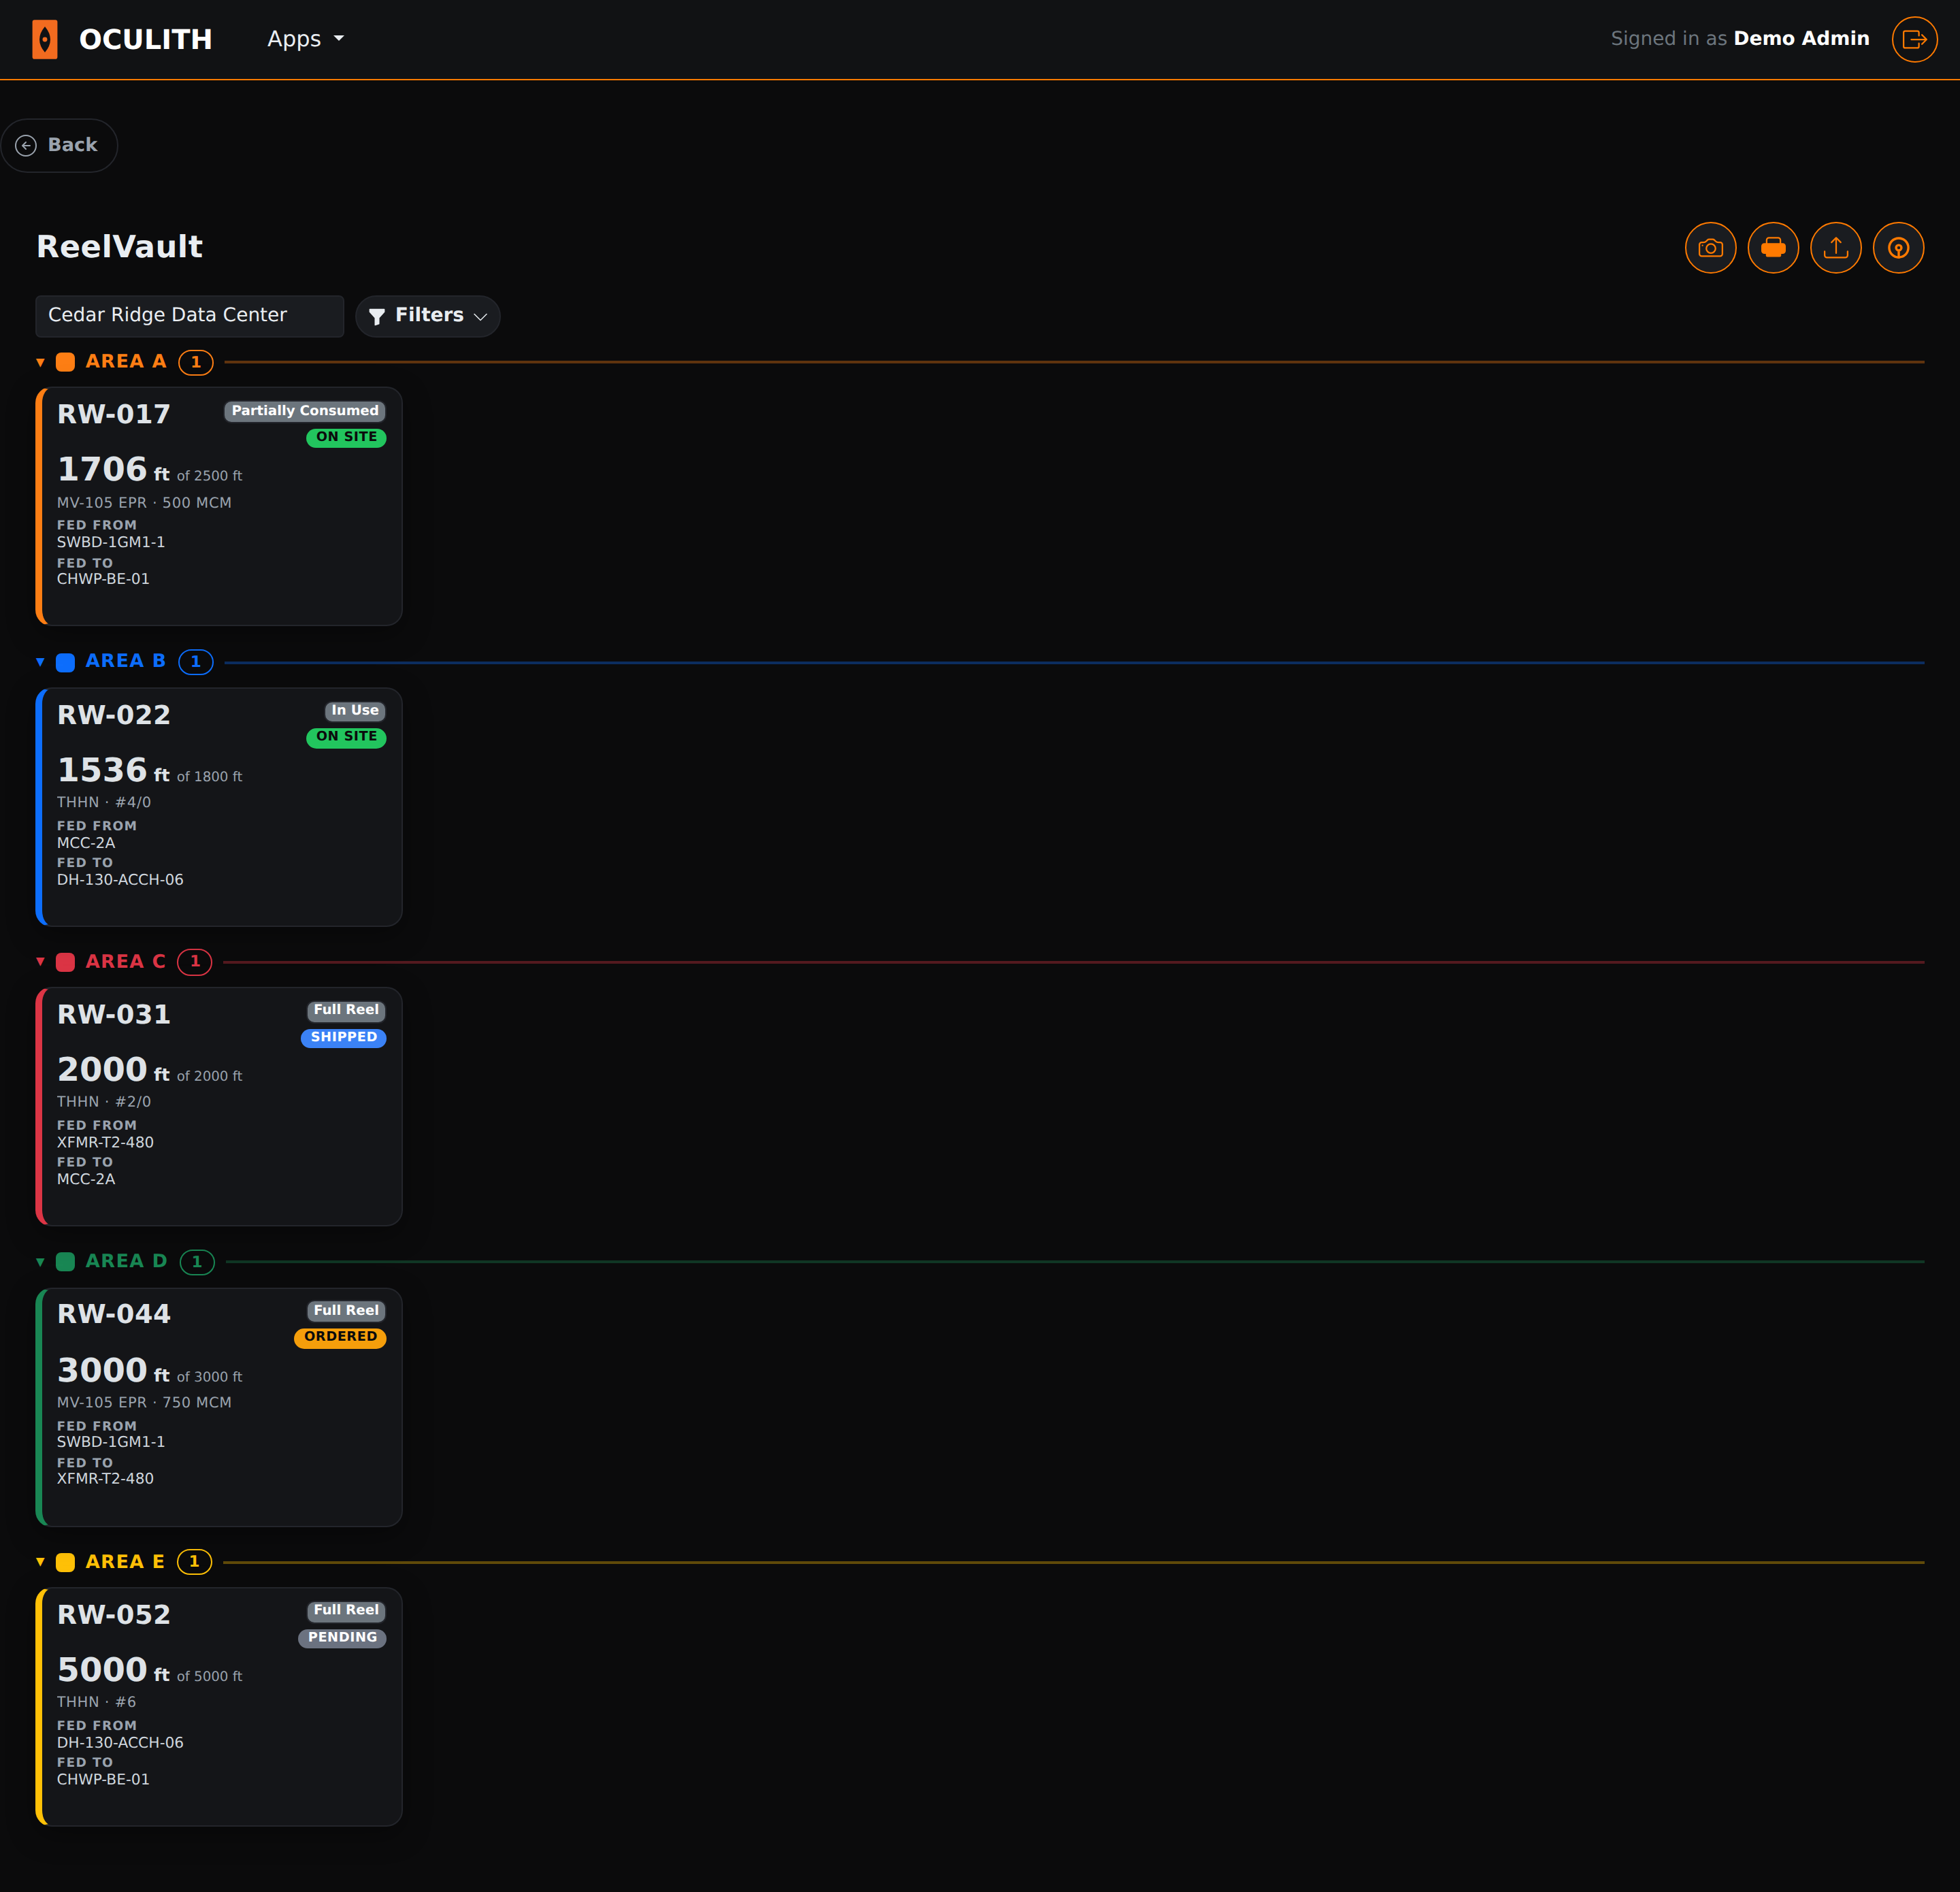This screenshot has width=1960, height=1892.
Task: Open reel card RW-031
Action: tap(219, 1106)
